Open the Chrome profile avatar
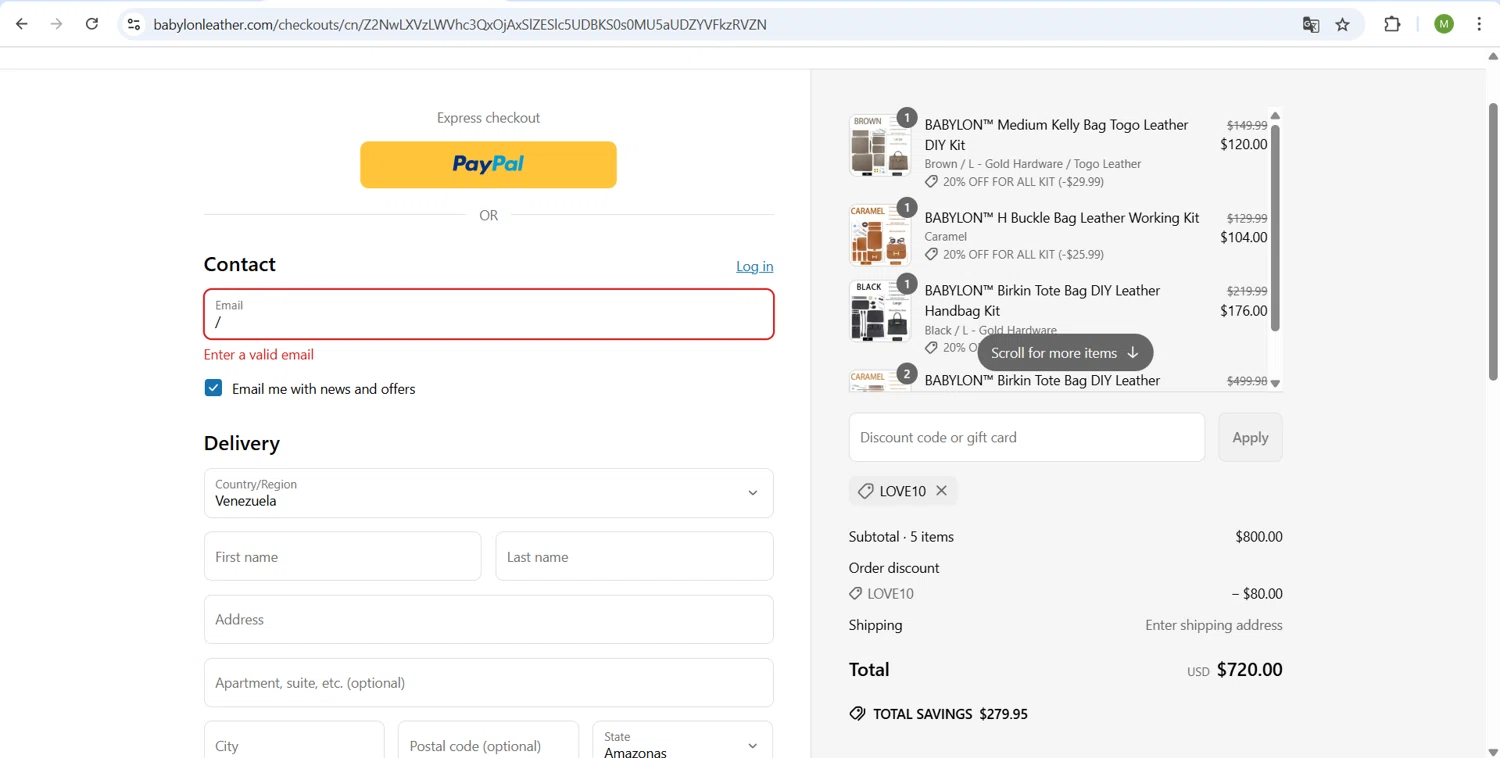The height and width of the screenshot is (758, 1500). point(1444,24)
